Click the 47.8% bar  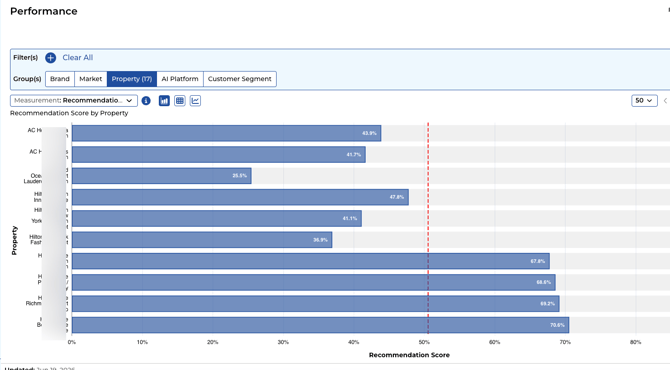pos(240,197)
